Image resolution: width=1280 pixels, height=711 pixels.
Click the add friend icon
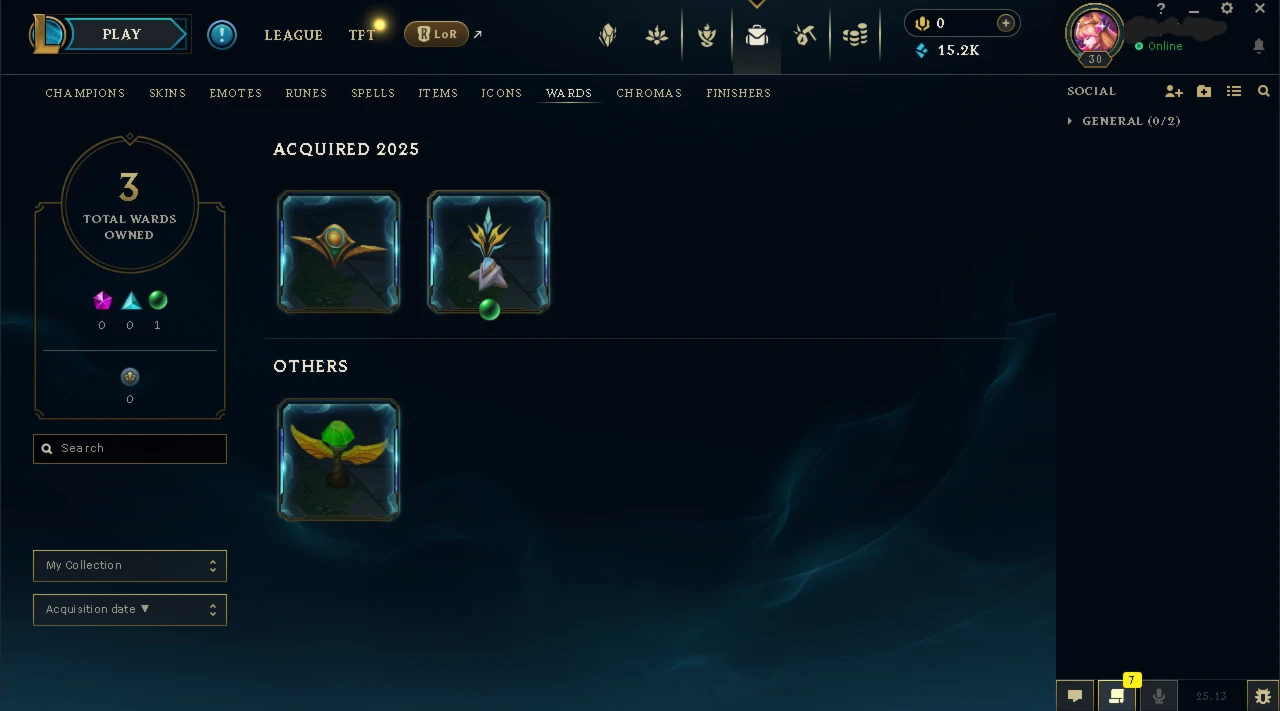[1174, 91]
